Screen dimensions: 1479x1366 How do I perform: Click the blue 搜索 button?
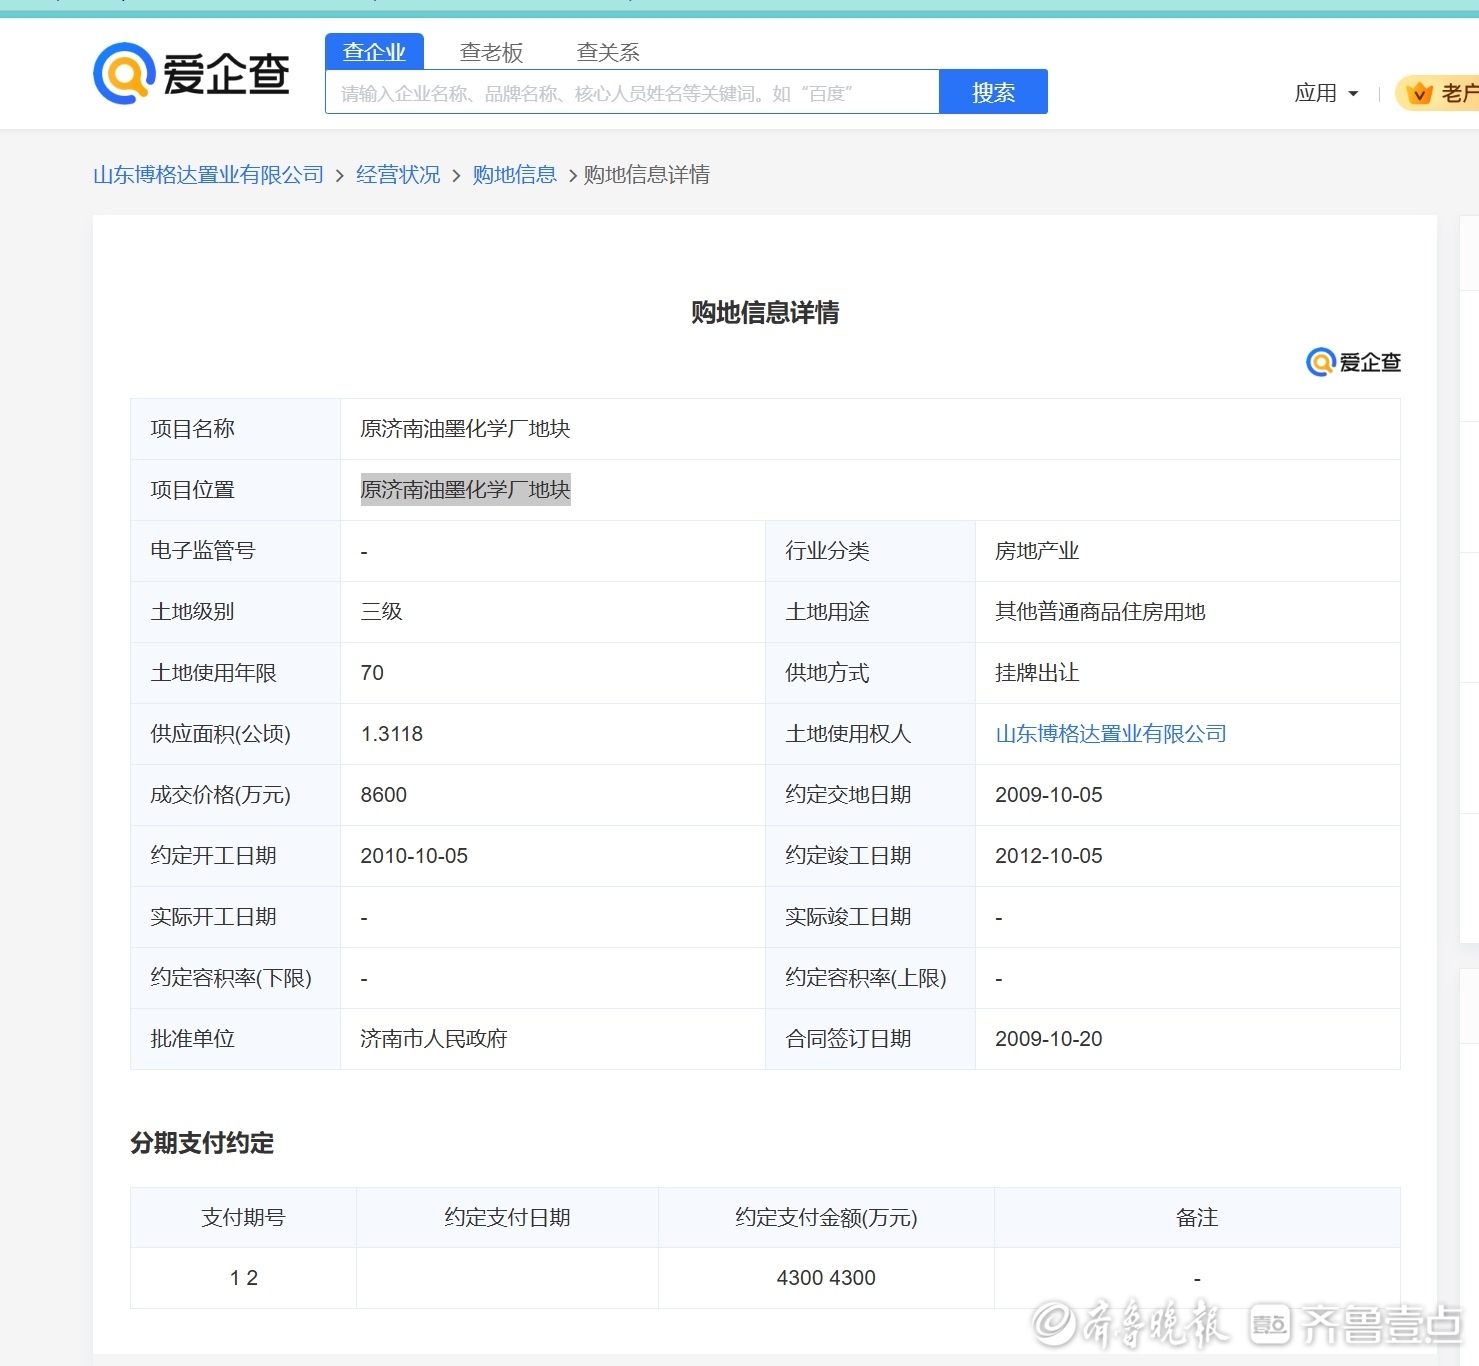coord(993,92)
